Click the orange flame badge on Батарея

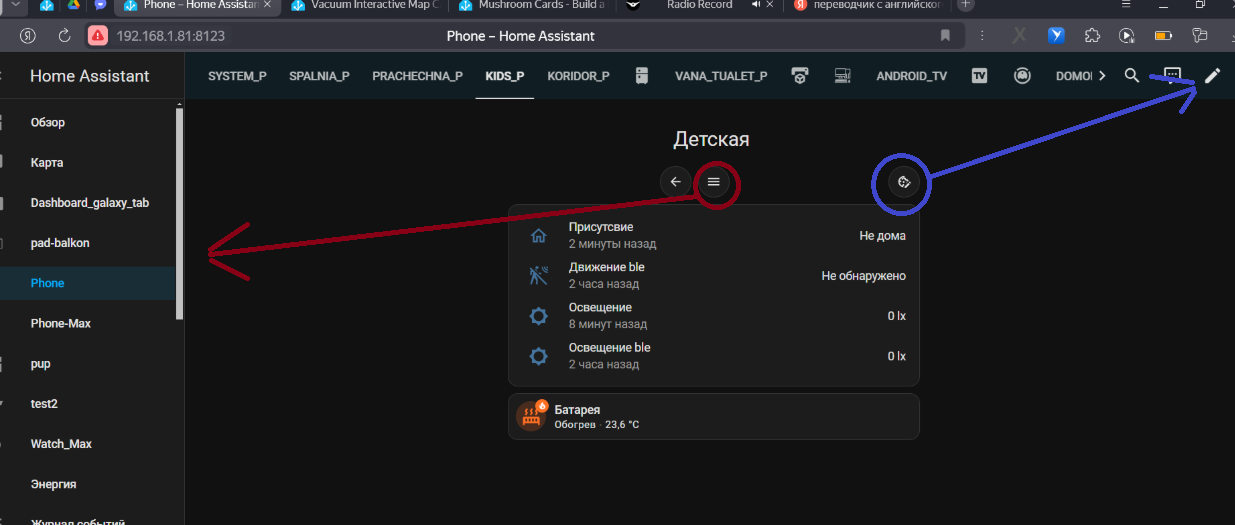tap(542, 405)
